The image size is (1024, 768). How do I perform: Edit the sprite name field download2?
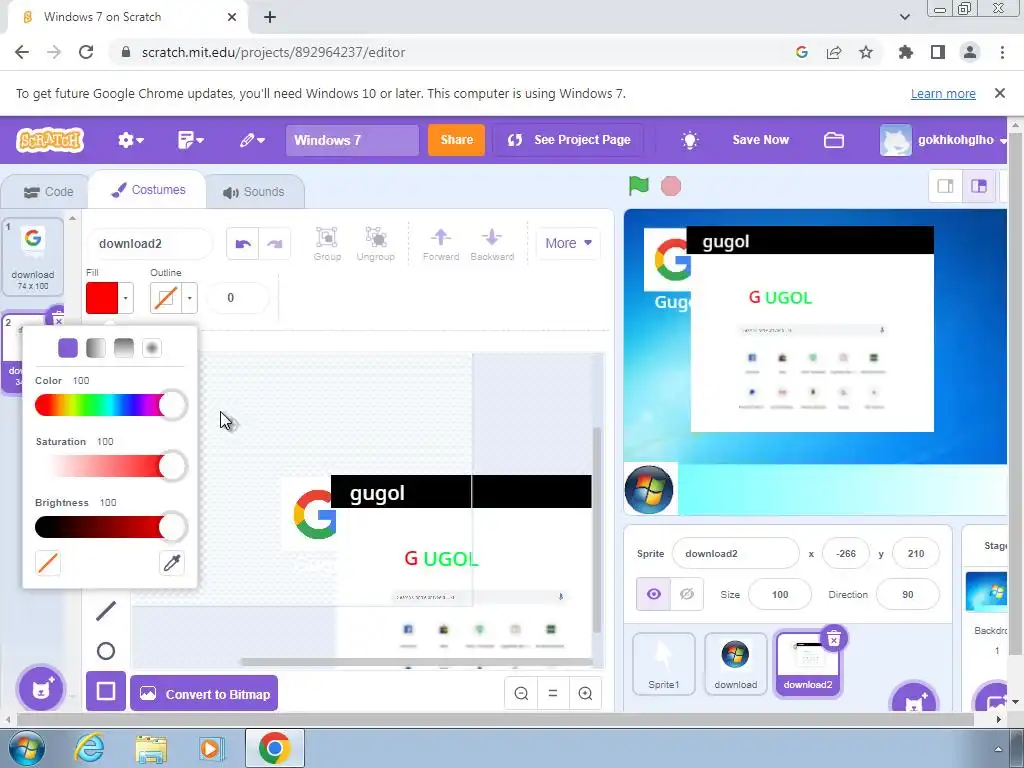pos(735,554)
